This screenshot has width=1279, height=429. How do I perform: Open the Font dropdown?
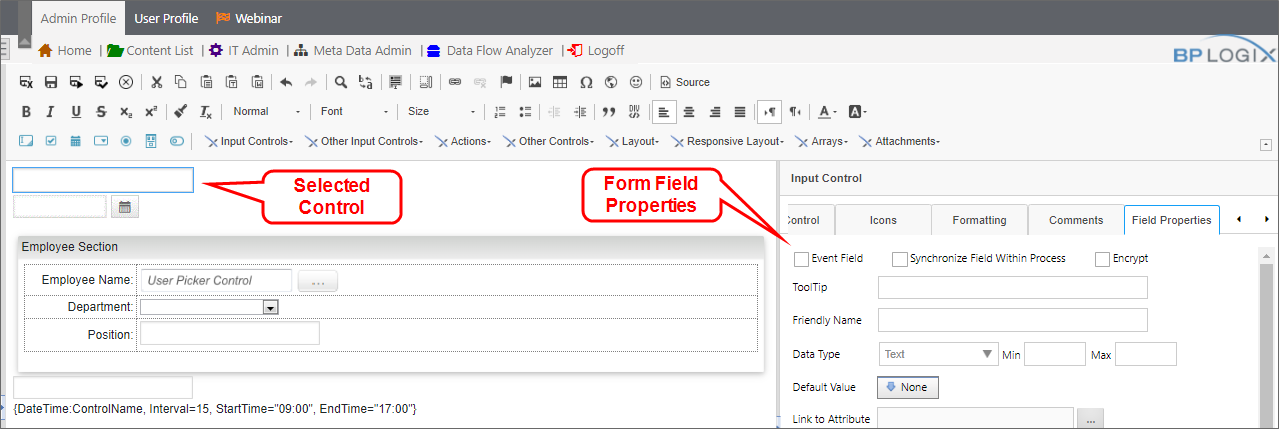click(x=354, y=112)
